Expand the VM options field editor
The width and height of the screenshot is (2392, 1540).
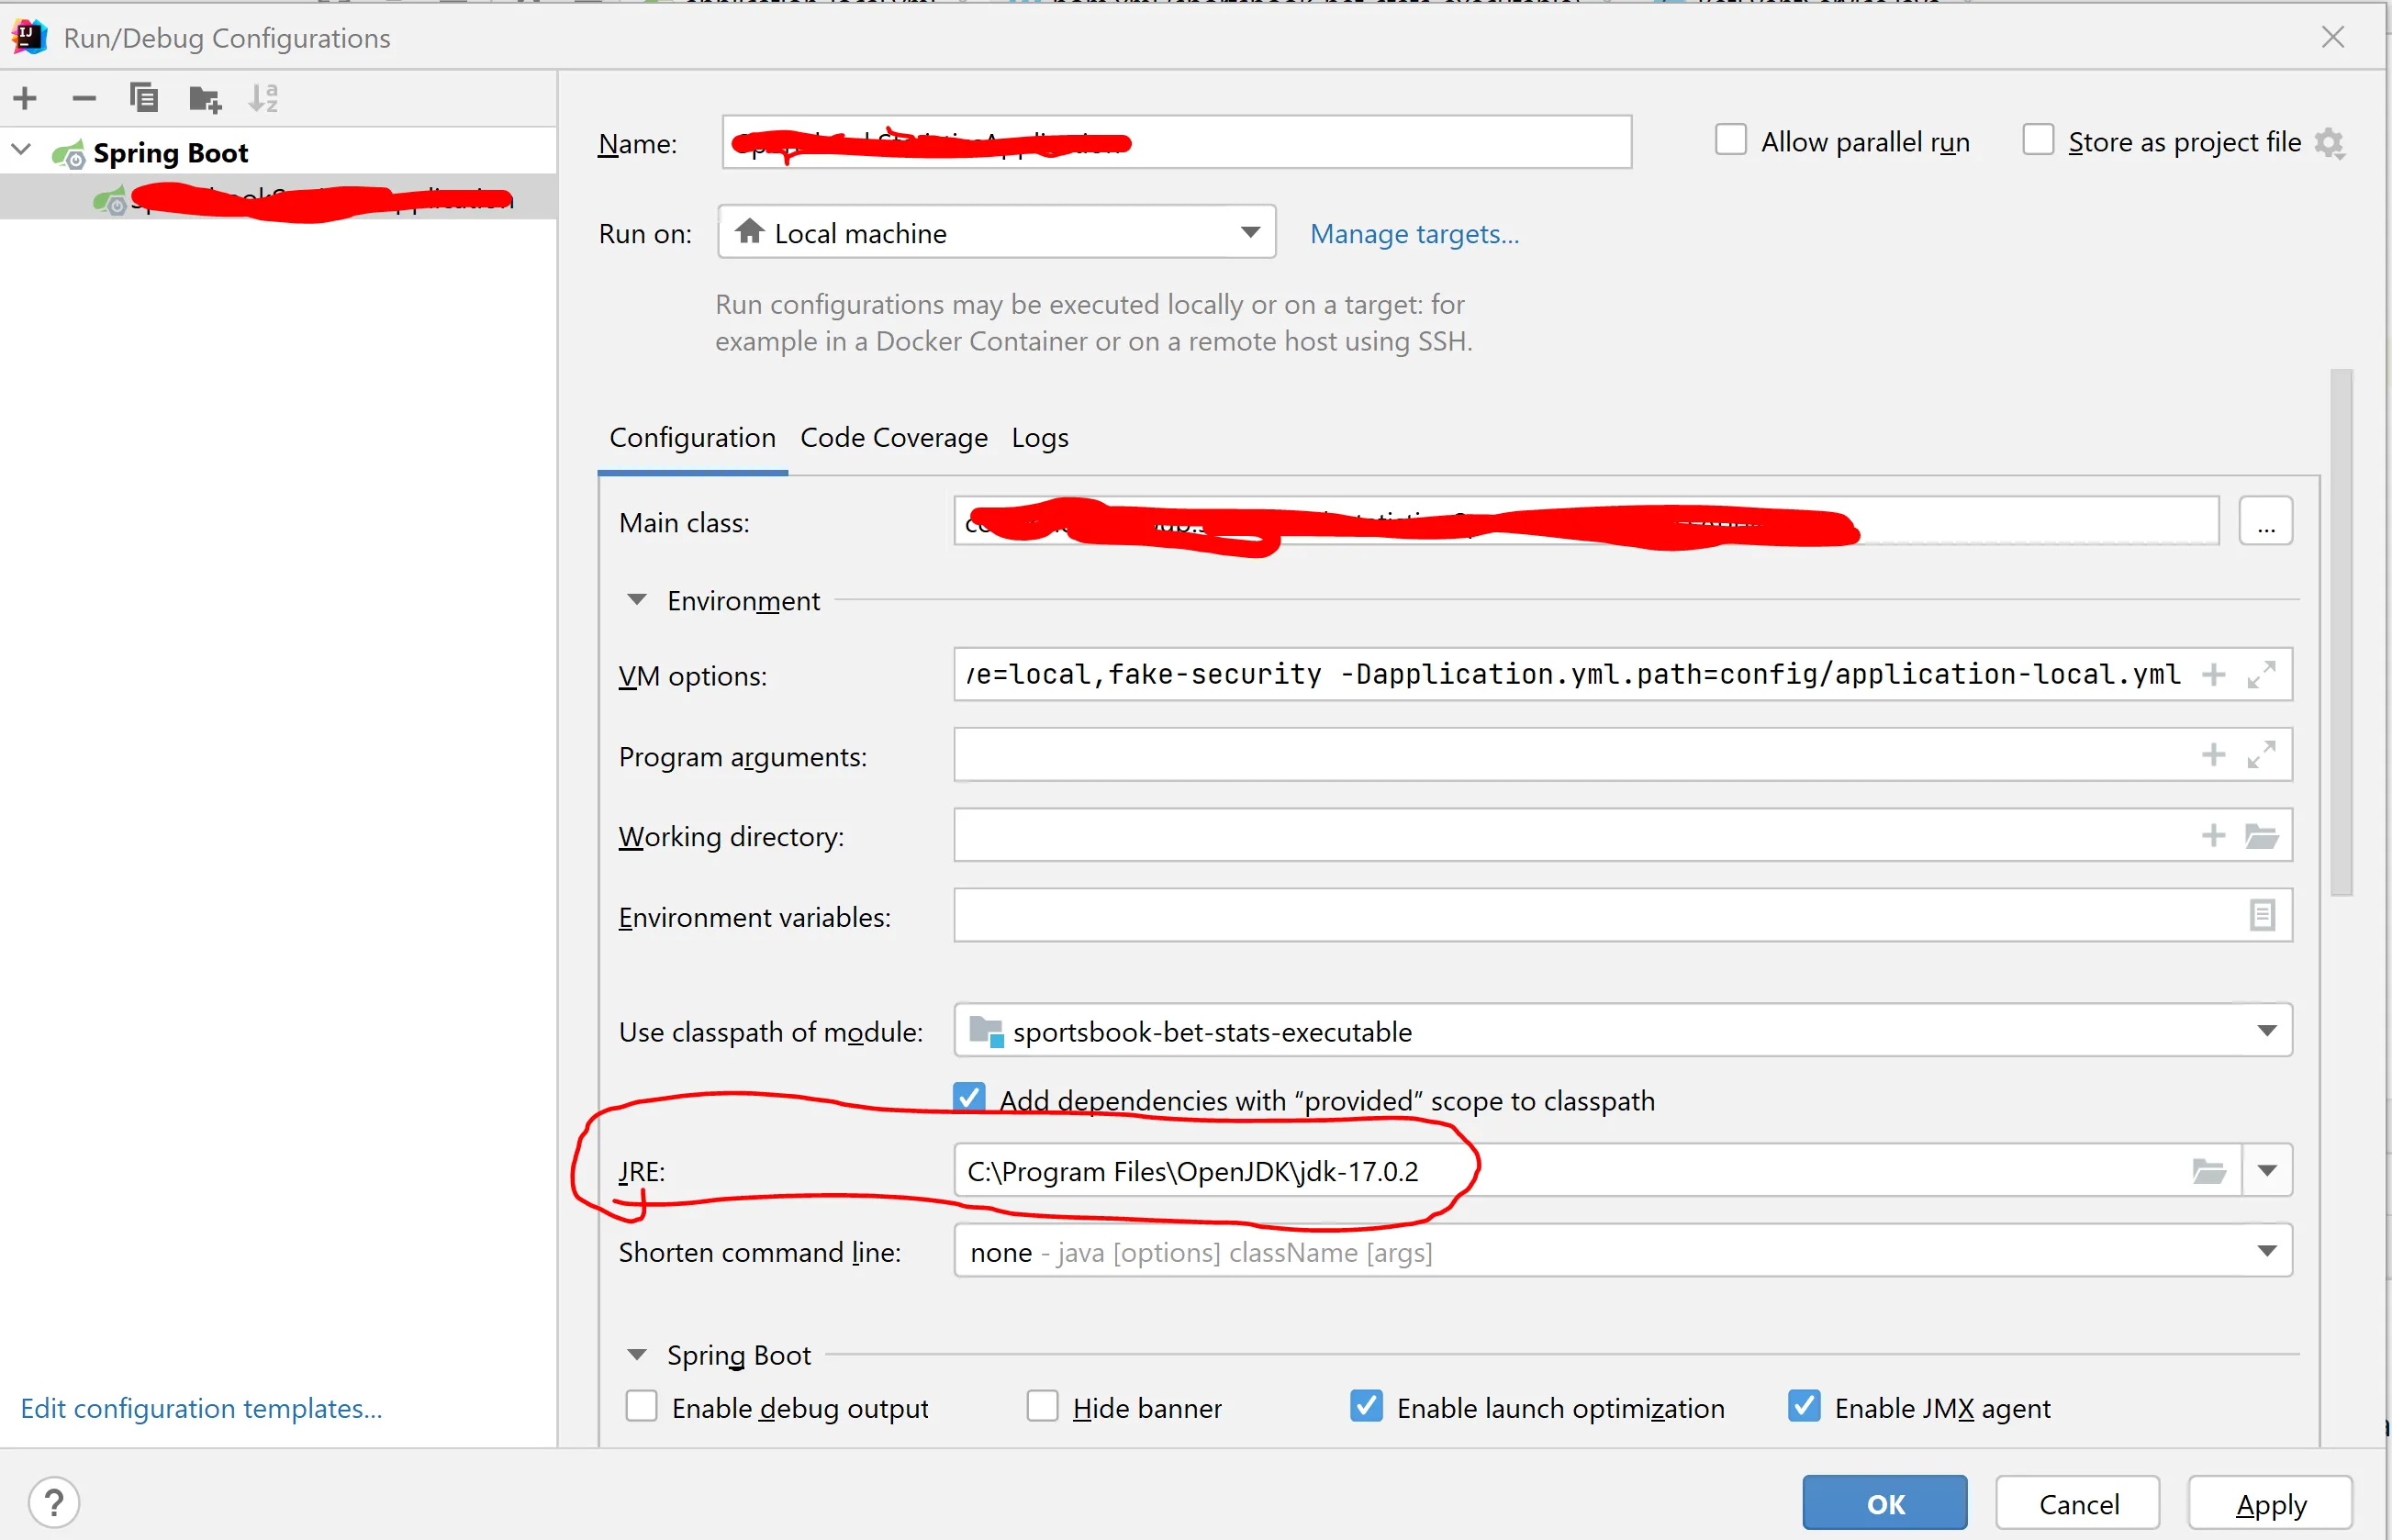pos(2261,675)
